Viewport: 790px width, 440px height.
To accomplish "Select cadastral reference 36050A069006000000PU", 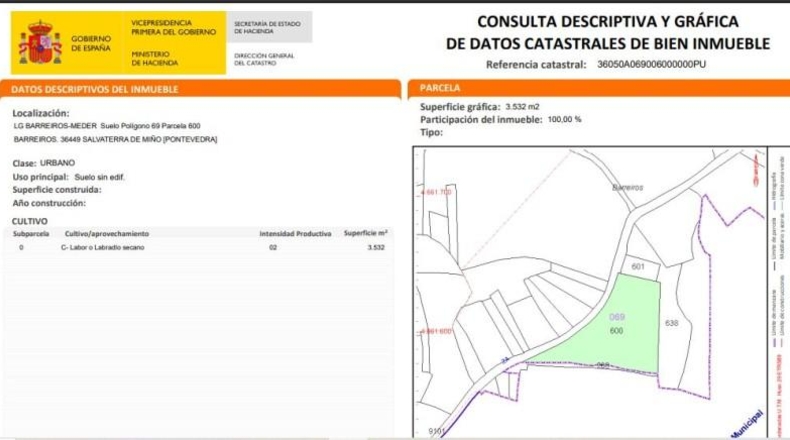I will pyautogui.click(x=651, y=65).
